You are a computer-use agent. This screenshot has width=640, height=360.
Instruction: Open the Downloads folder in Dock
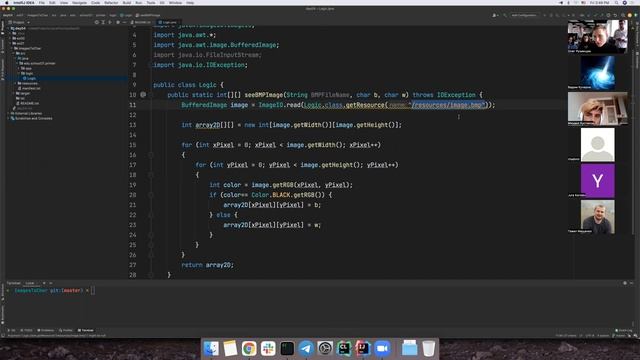tap(409, 348)
